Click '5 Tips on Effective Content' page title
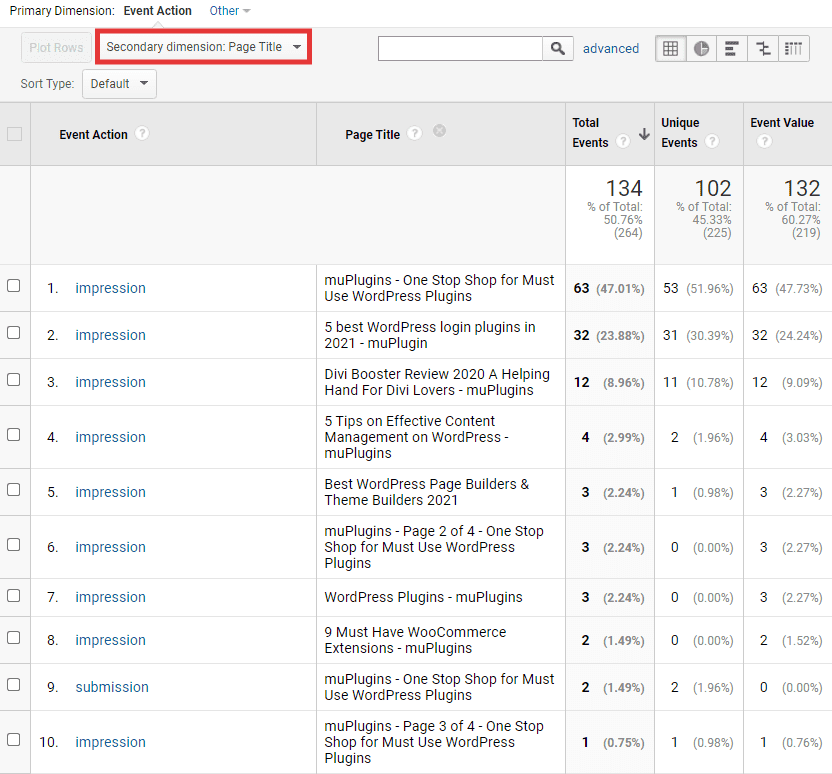 tap(417, 437)
